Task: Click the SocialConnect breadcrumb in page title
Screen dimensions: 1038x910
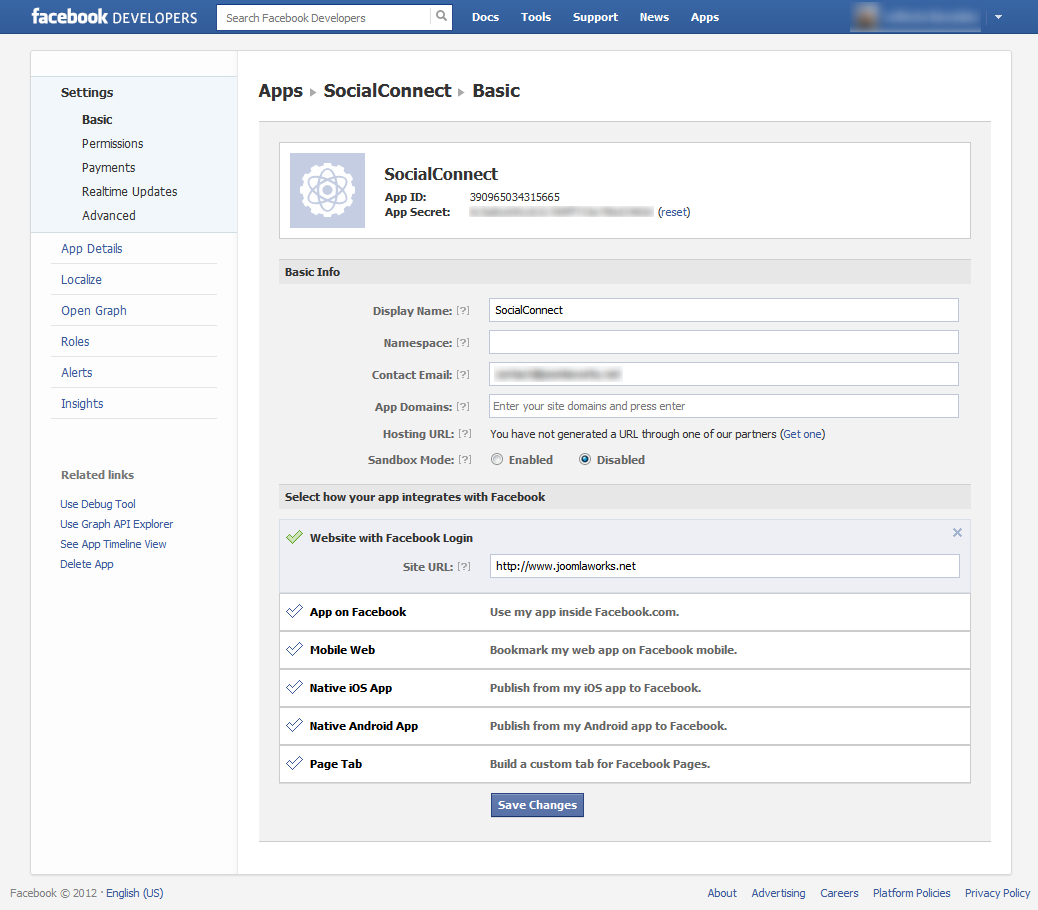Action: pos(387,91)
